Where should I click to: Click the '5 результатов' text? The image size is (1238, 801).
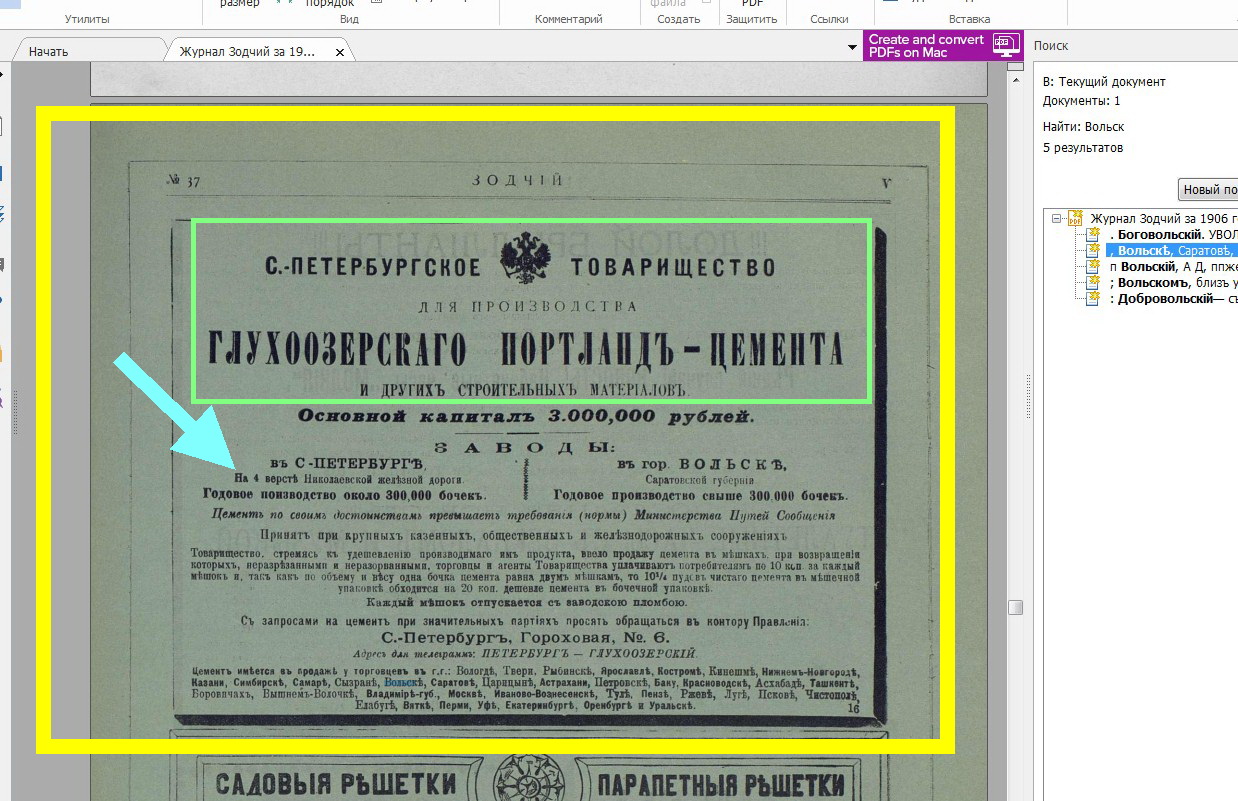point(1083,148)
